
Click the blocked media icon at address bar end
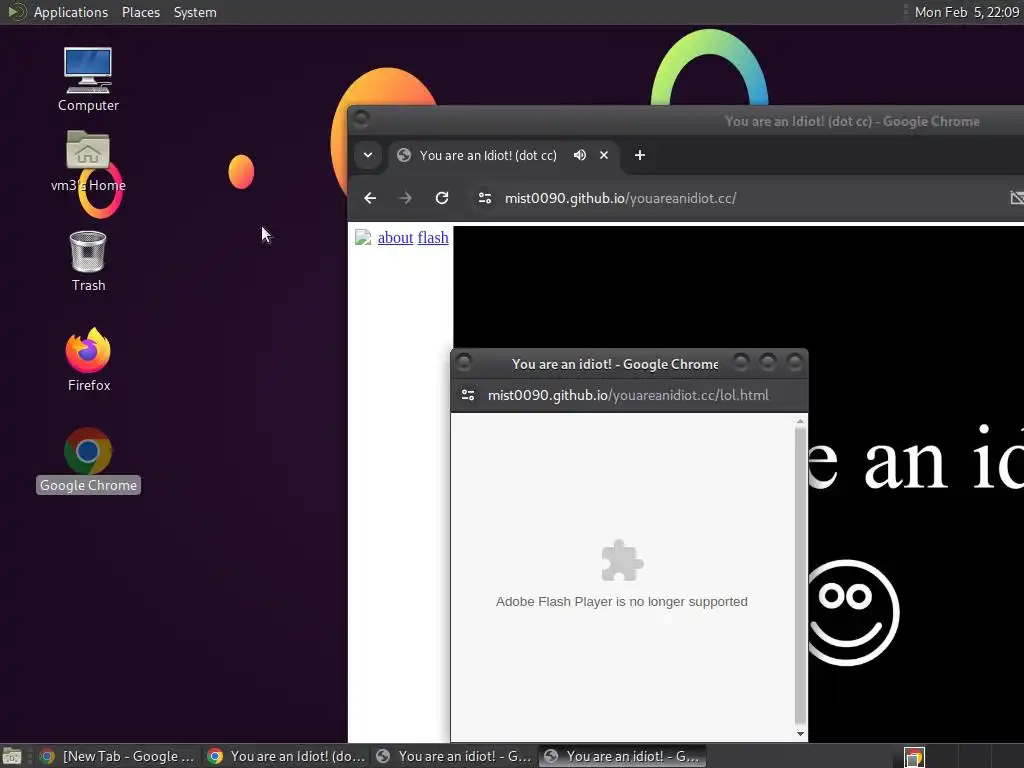(1017, 198)
